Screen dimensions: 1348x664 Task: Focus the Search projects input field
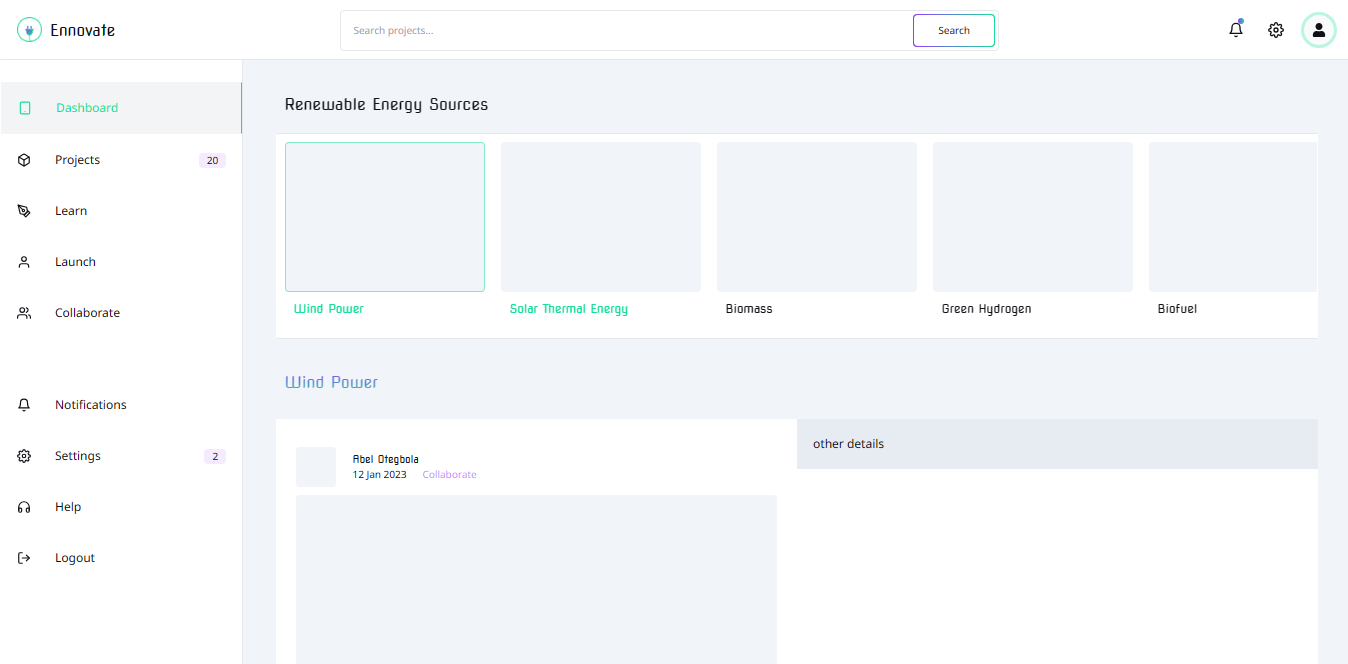pyautogui.click(x=627, y=31)
